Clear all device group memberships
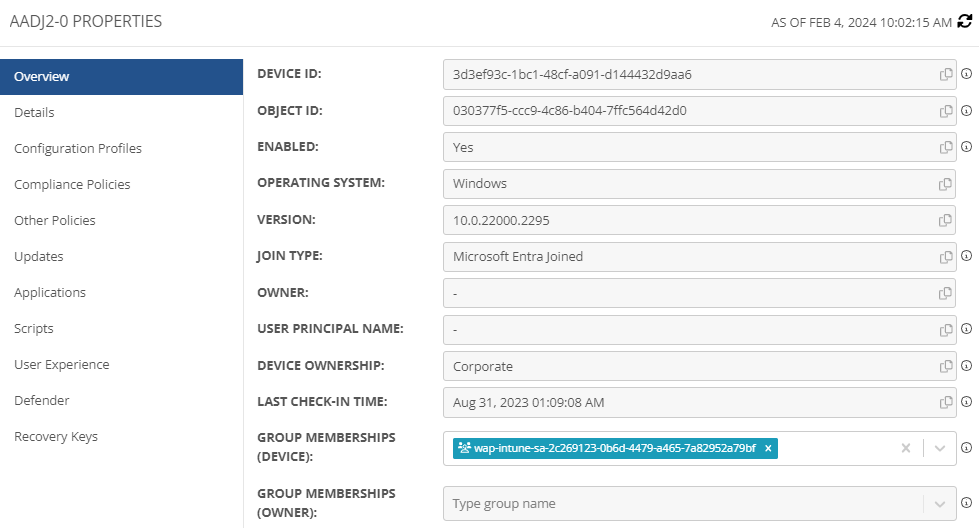The height and width of the screenshot is (528, 979). (x=906, y=448)
